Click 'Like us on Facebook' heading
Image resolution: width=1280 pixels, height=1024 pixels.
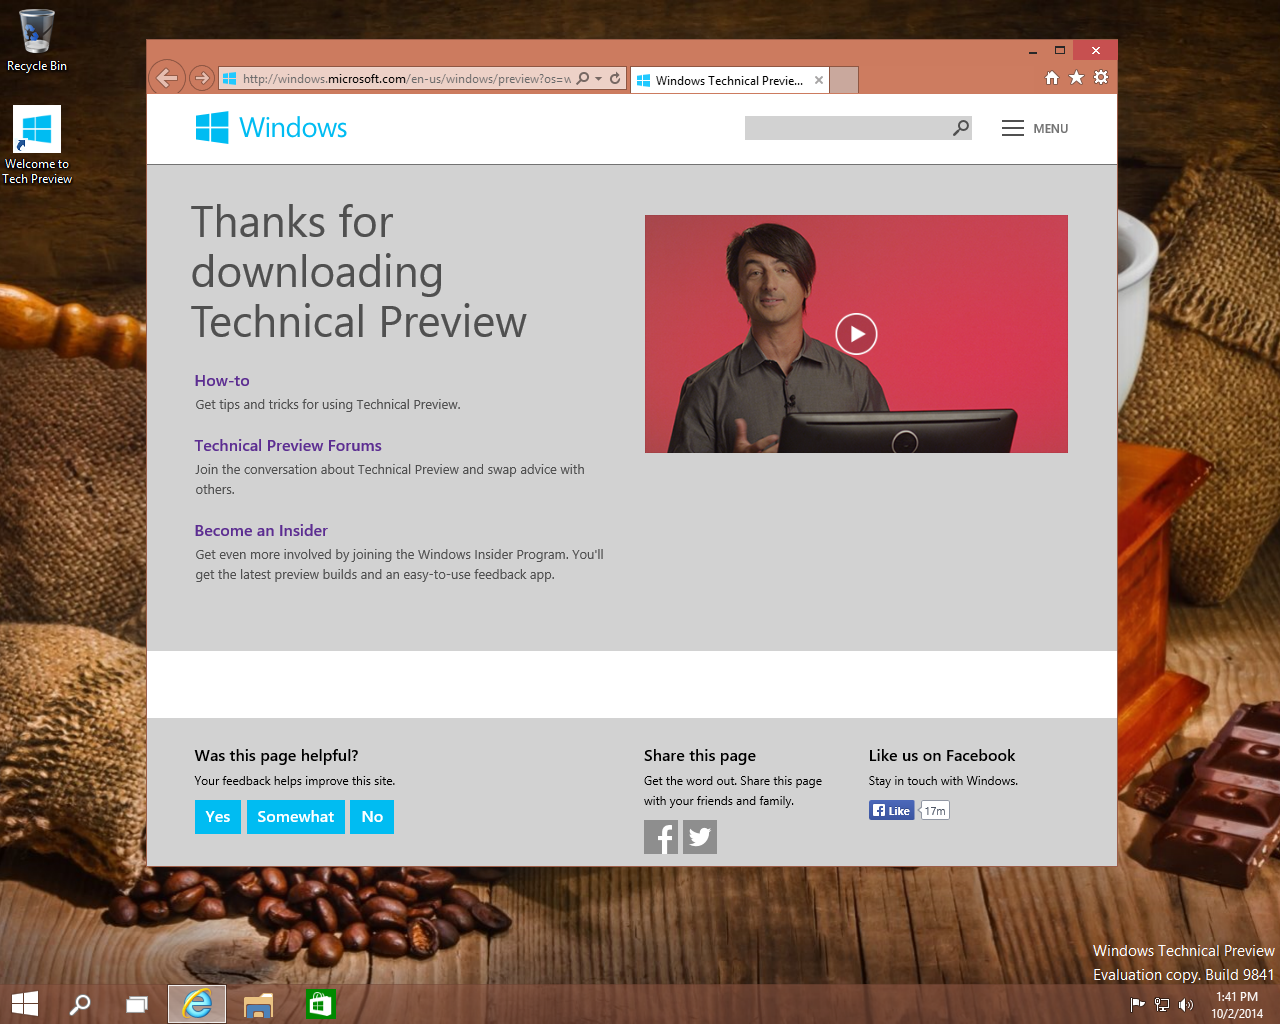click(x=942, y=756)
